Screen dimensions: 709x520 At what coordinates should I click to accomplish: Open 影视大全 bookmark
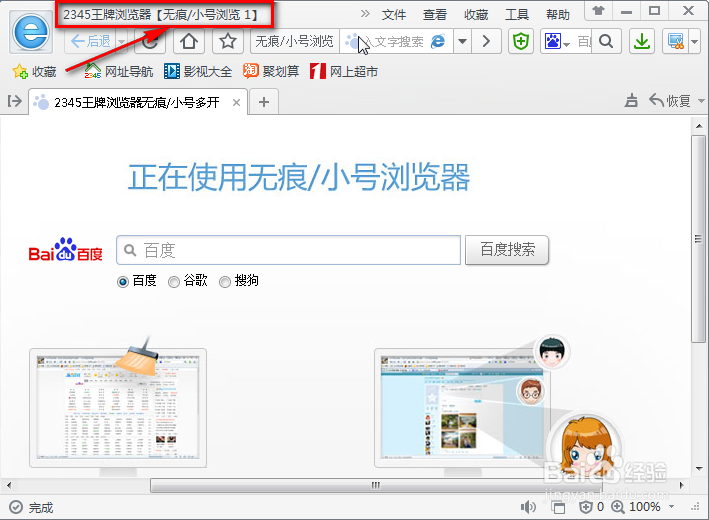pyautogui.click(x=198, y=71)
